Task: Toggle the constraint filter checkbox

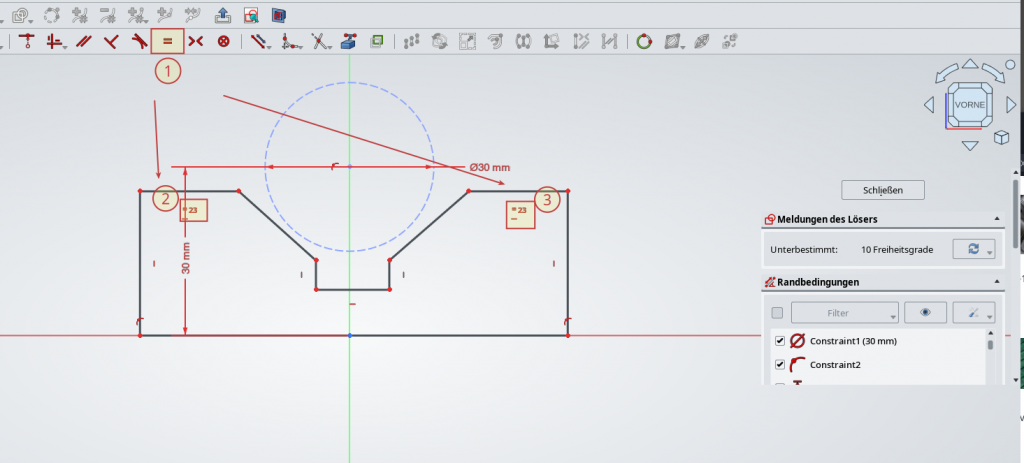Action: pyautogui.click(x=778, y=313)
